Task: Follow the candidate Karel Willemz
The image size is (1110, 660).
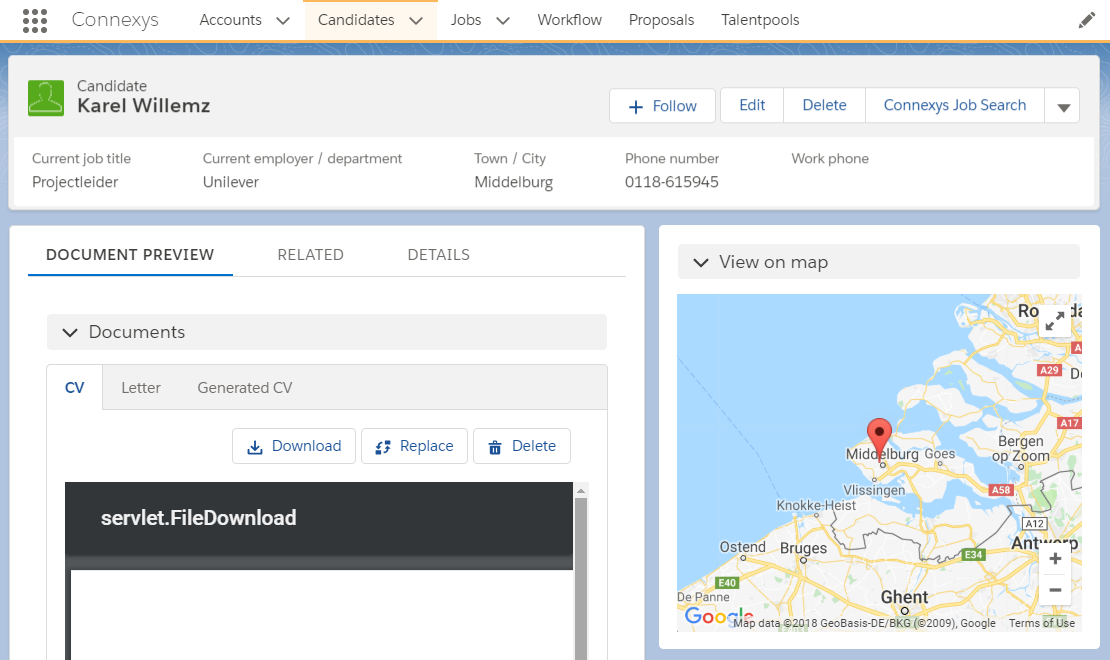Action: click(663, 106)
